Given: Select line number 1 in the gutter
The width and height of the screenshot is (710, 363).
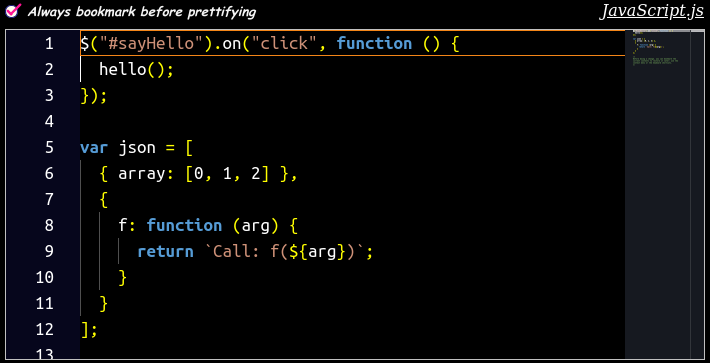Looking at the screenshot, I should coord(49,44).
